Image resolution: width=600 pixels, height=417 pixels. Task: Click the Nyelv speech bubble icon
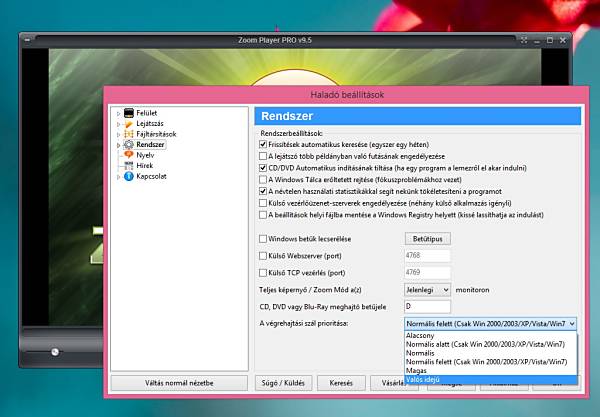click(129, 155)
